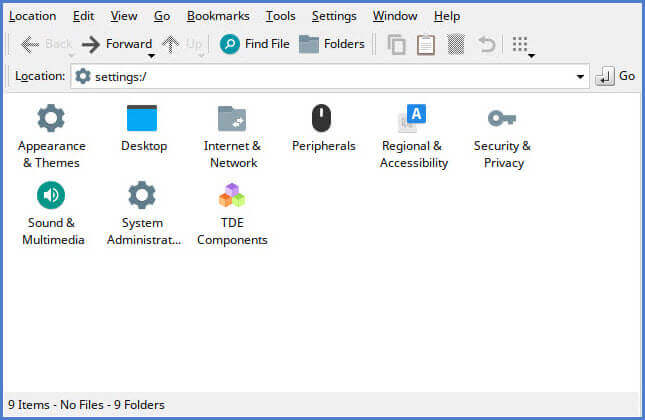Toggle the Folders sidebar button
The width and height of the screenshot is (645, 420).
point(332,44)
